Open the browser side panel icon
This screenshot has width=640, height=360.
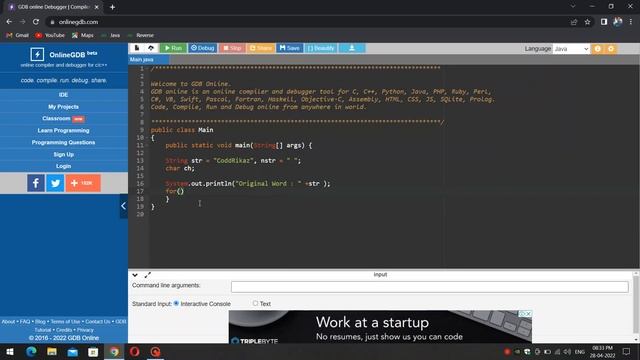point(604,22)
